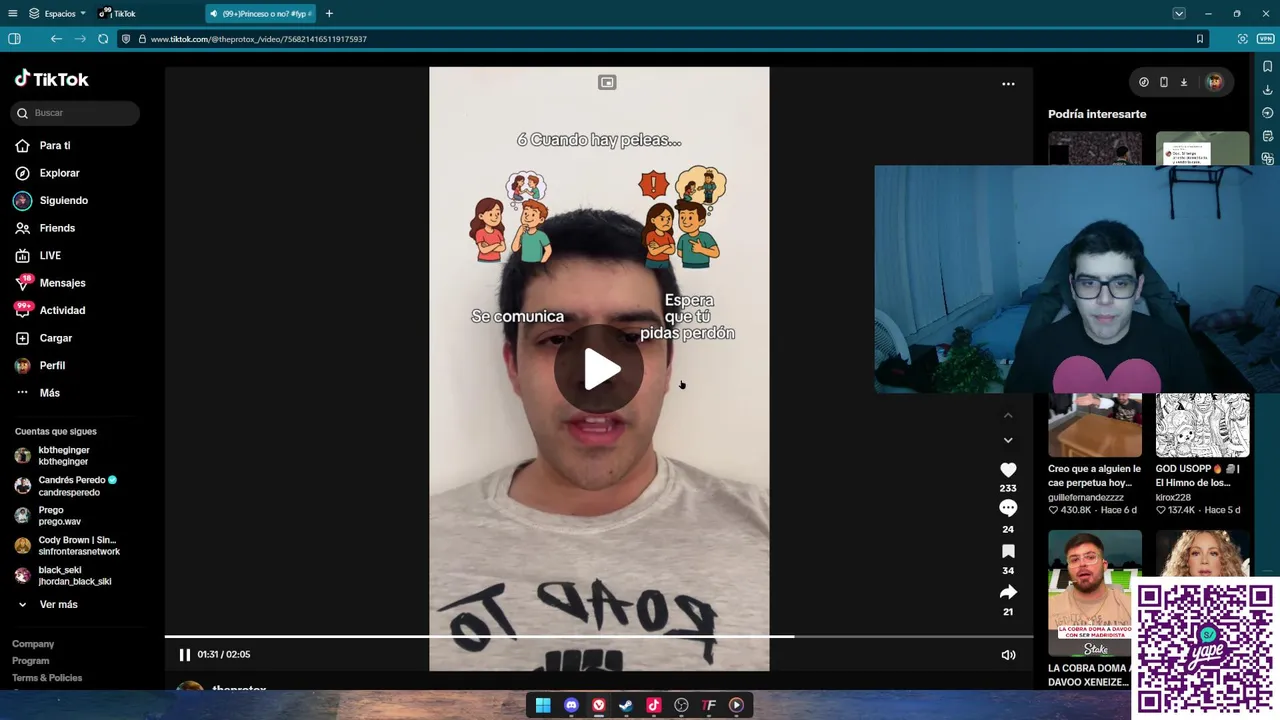Open 'Creo que a alguien le cae perpetua' video
Image resolution: width=1280 pixels, height=720 pixels.
point(1095,455)
